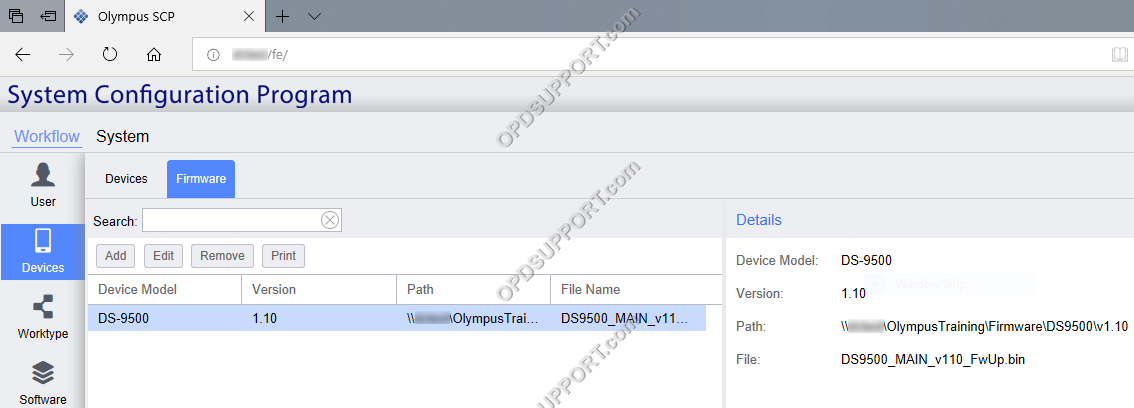Open the tab list chevron
1134x408 pixels.
coord(314,16)
